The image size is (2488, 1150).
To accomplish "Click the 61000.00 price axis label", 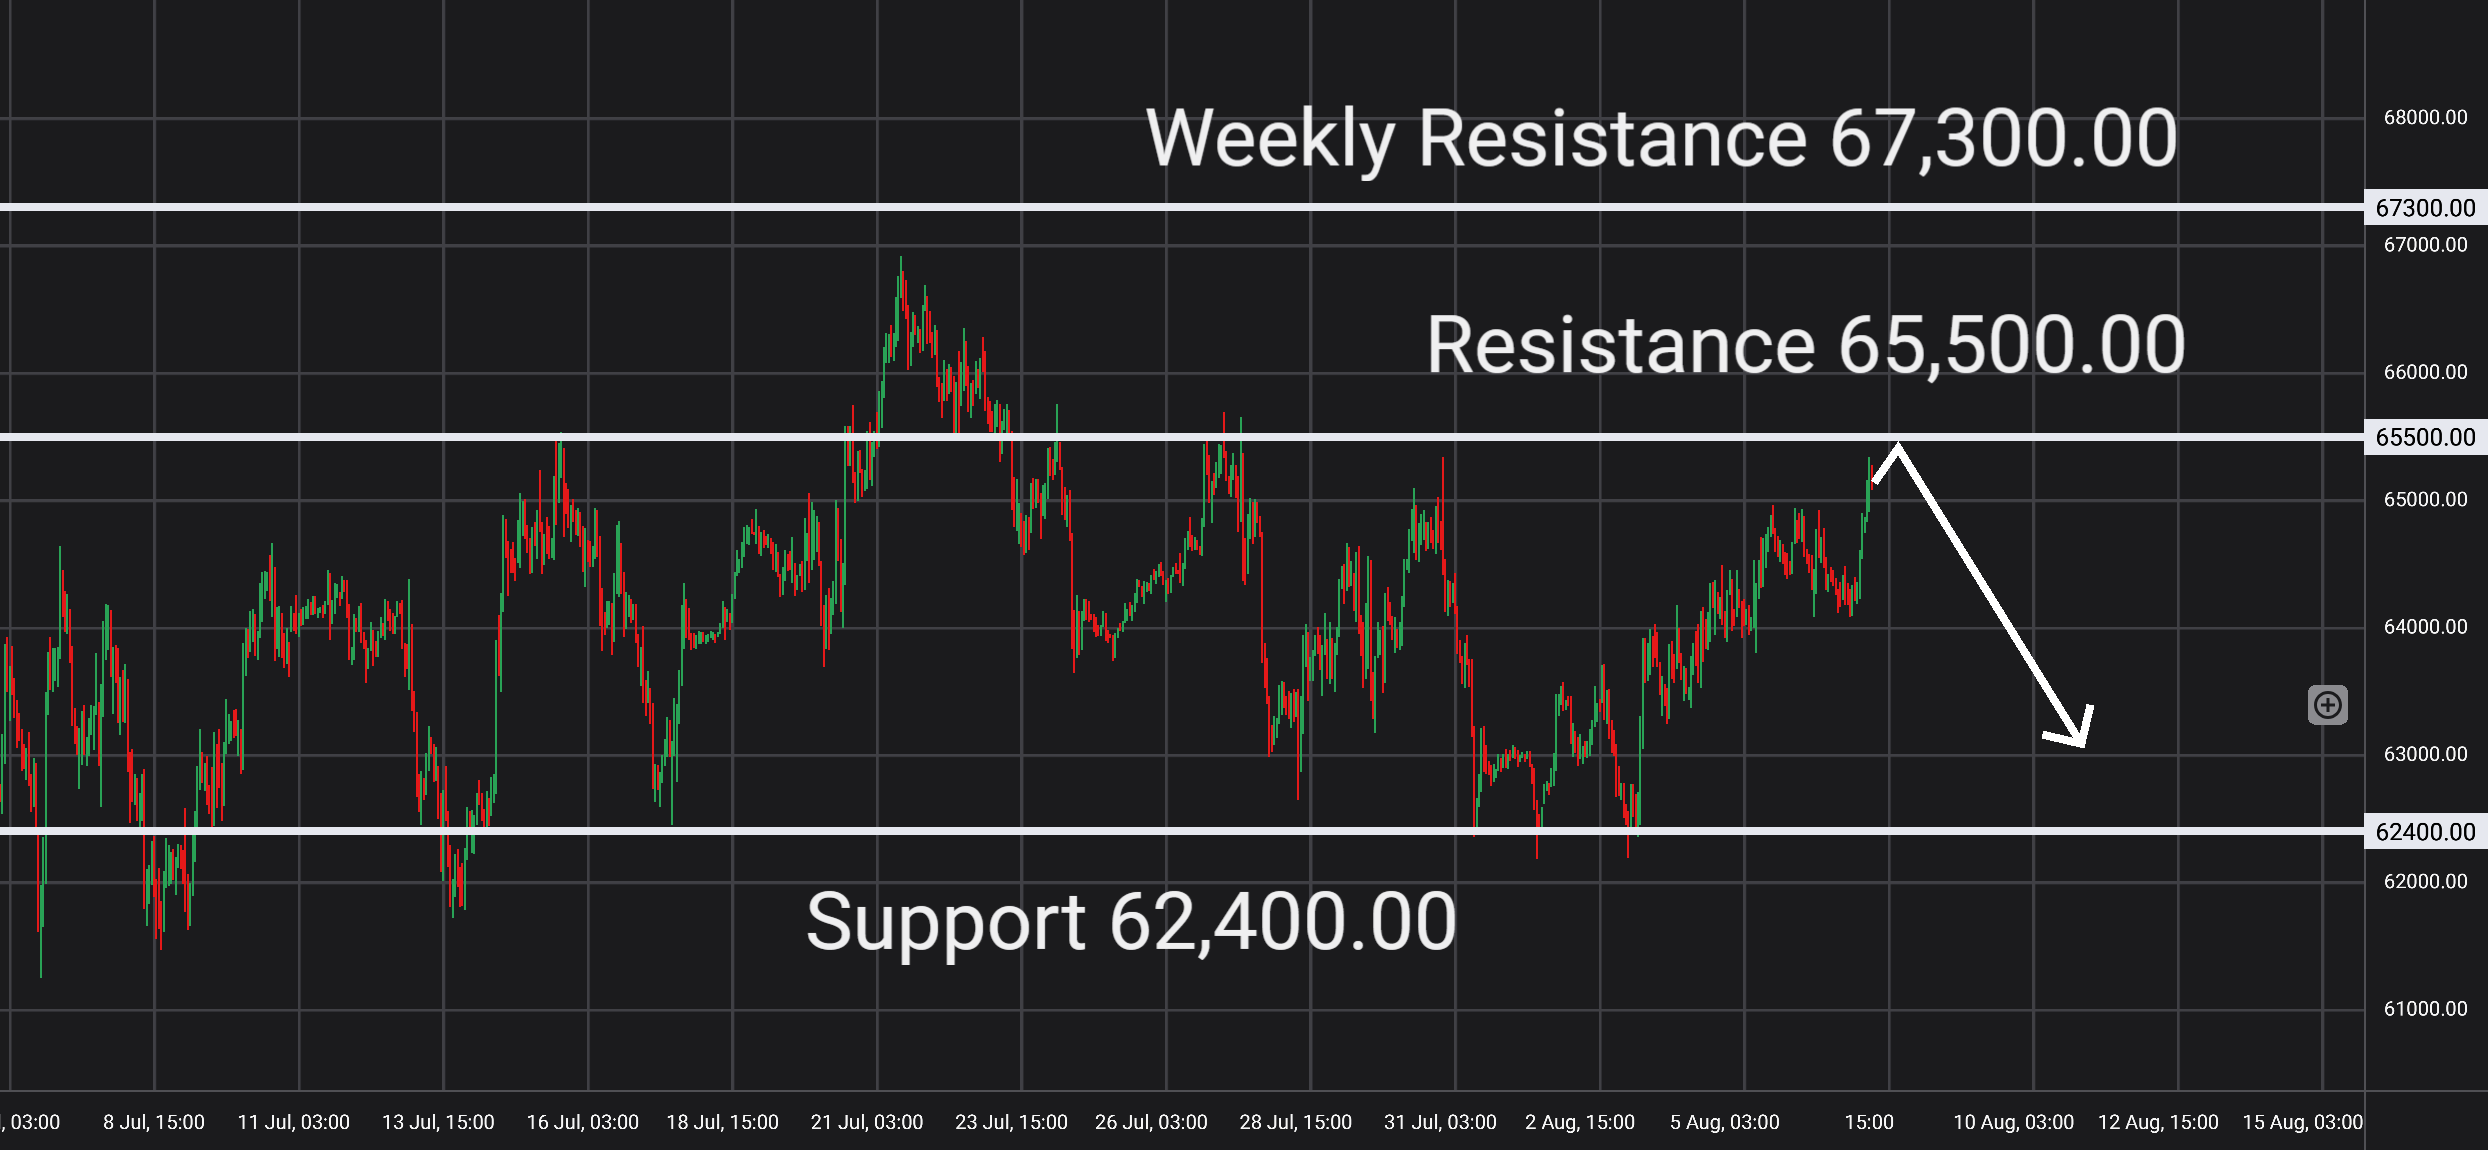I will (x=2425, y=1009).
